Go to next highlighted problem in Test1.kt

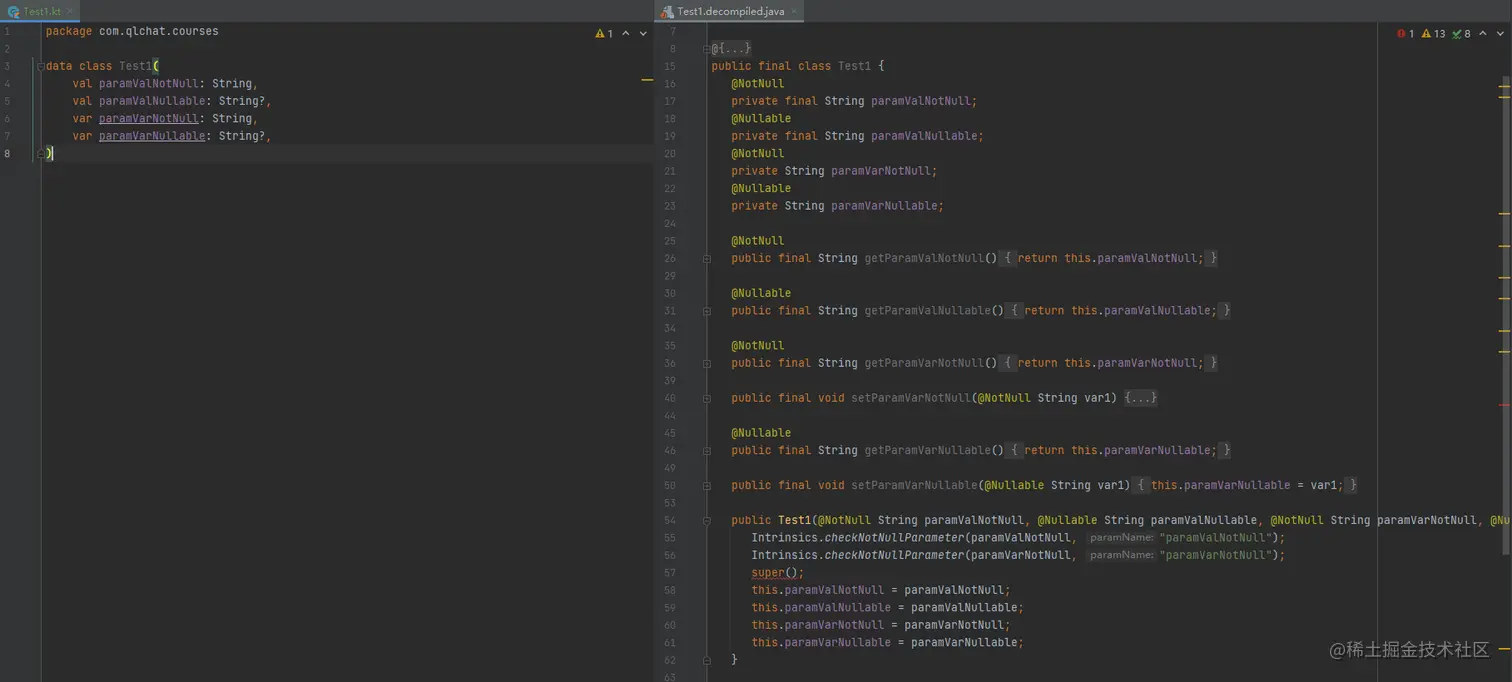click(x=644, y=33)
